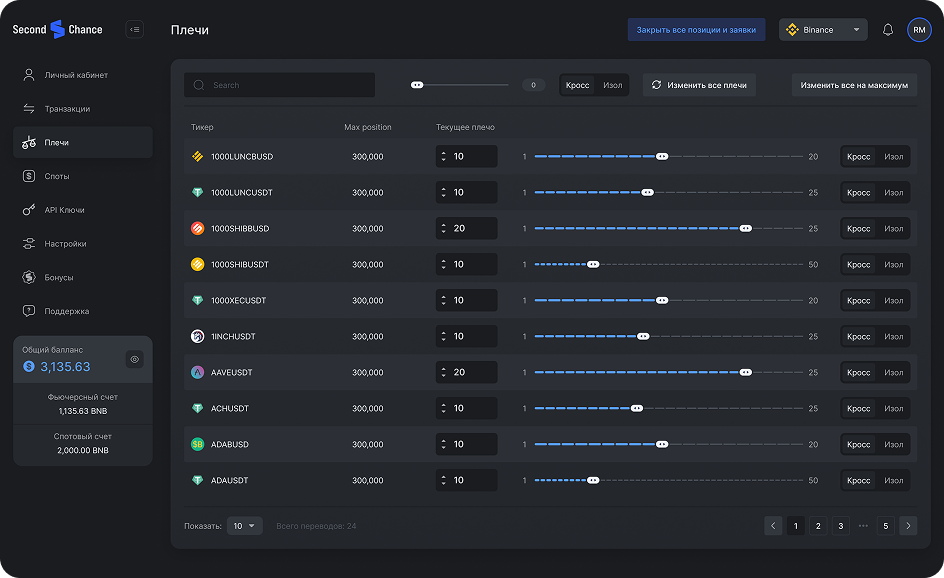The image size is (944, 578).
Task: Open the AAVEUSDT leverage stepper arrows
Action: point(442,372)
